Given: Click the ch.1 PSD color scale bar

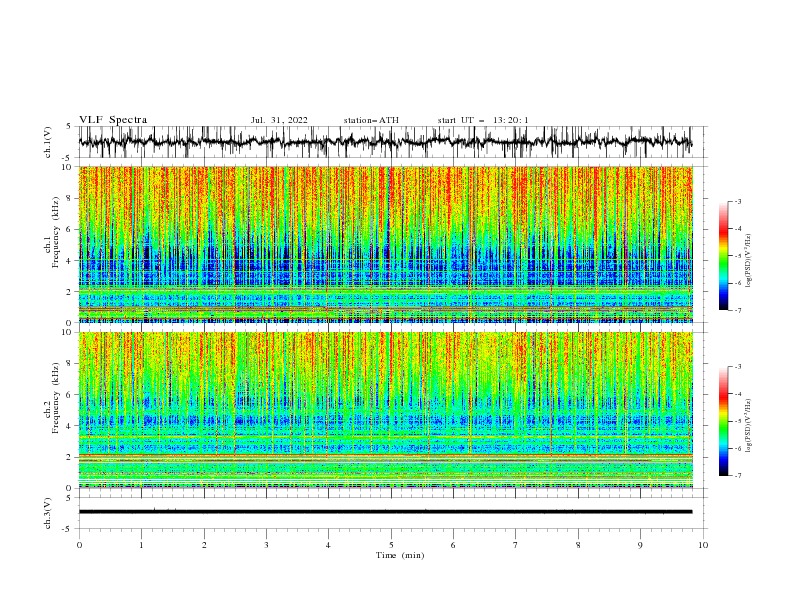Looking at the screenshot, I should click(x=723, y=256).
